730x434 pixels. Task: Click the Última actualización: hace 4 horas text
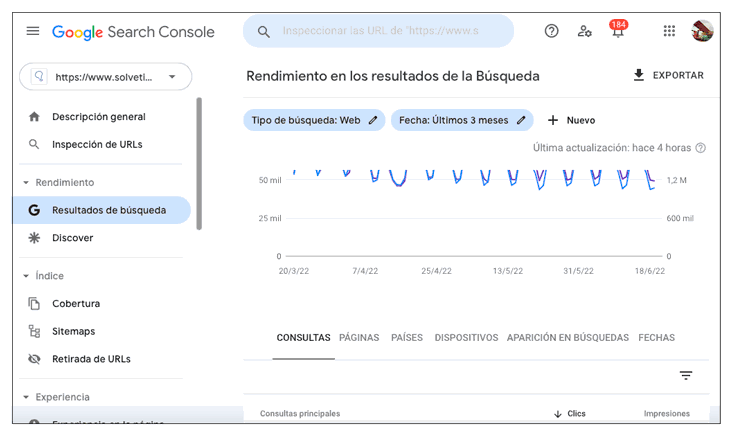pos(612,148)
